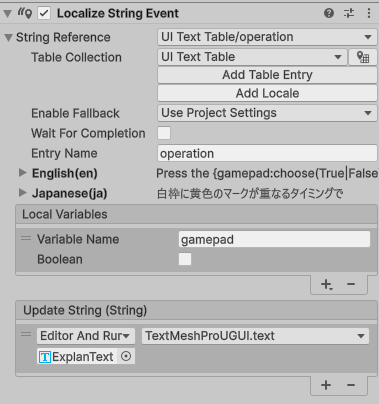Expand the Japanese(ja) locale entry
Image resolution: width=379 pixels, height=404 pixels.
pos(22,193)
